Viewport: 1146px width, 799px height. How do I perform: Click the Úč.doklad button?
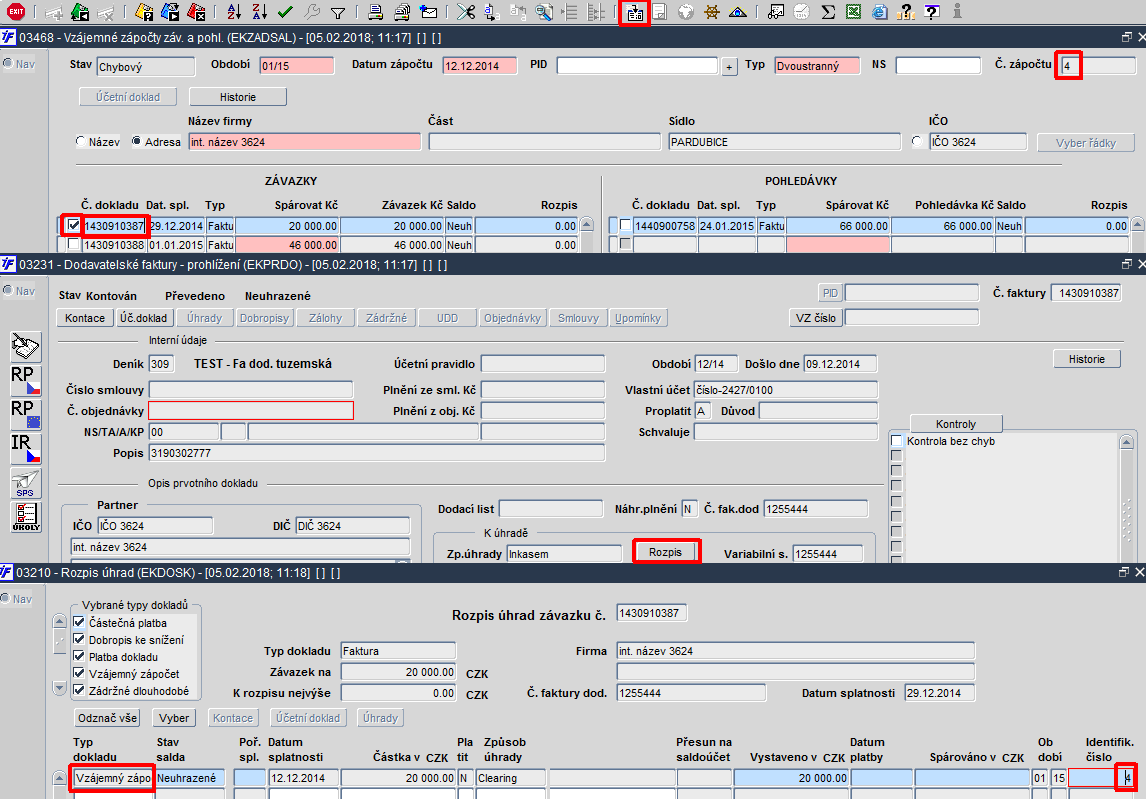click(x=144, y=318)
